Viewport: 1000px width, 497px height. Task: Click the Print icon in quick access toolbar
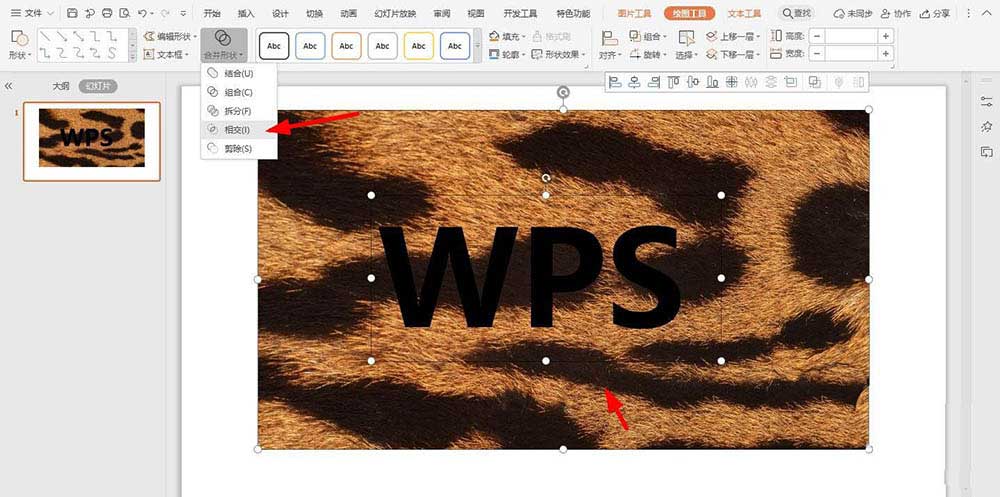click(x=107, y=13)
